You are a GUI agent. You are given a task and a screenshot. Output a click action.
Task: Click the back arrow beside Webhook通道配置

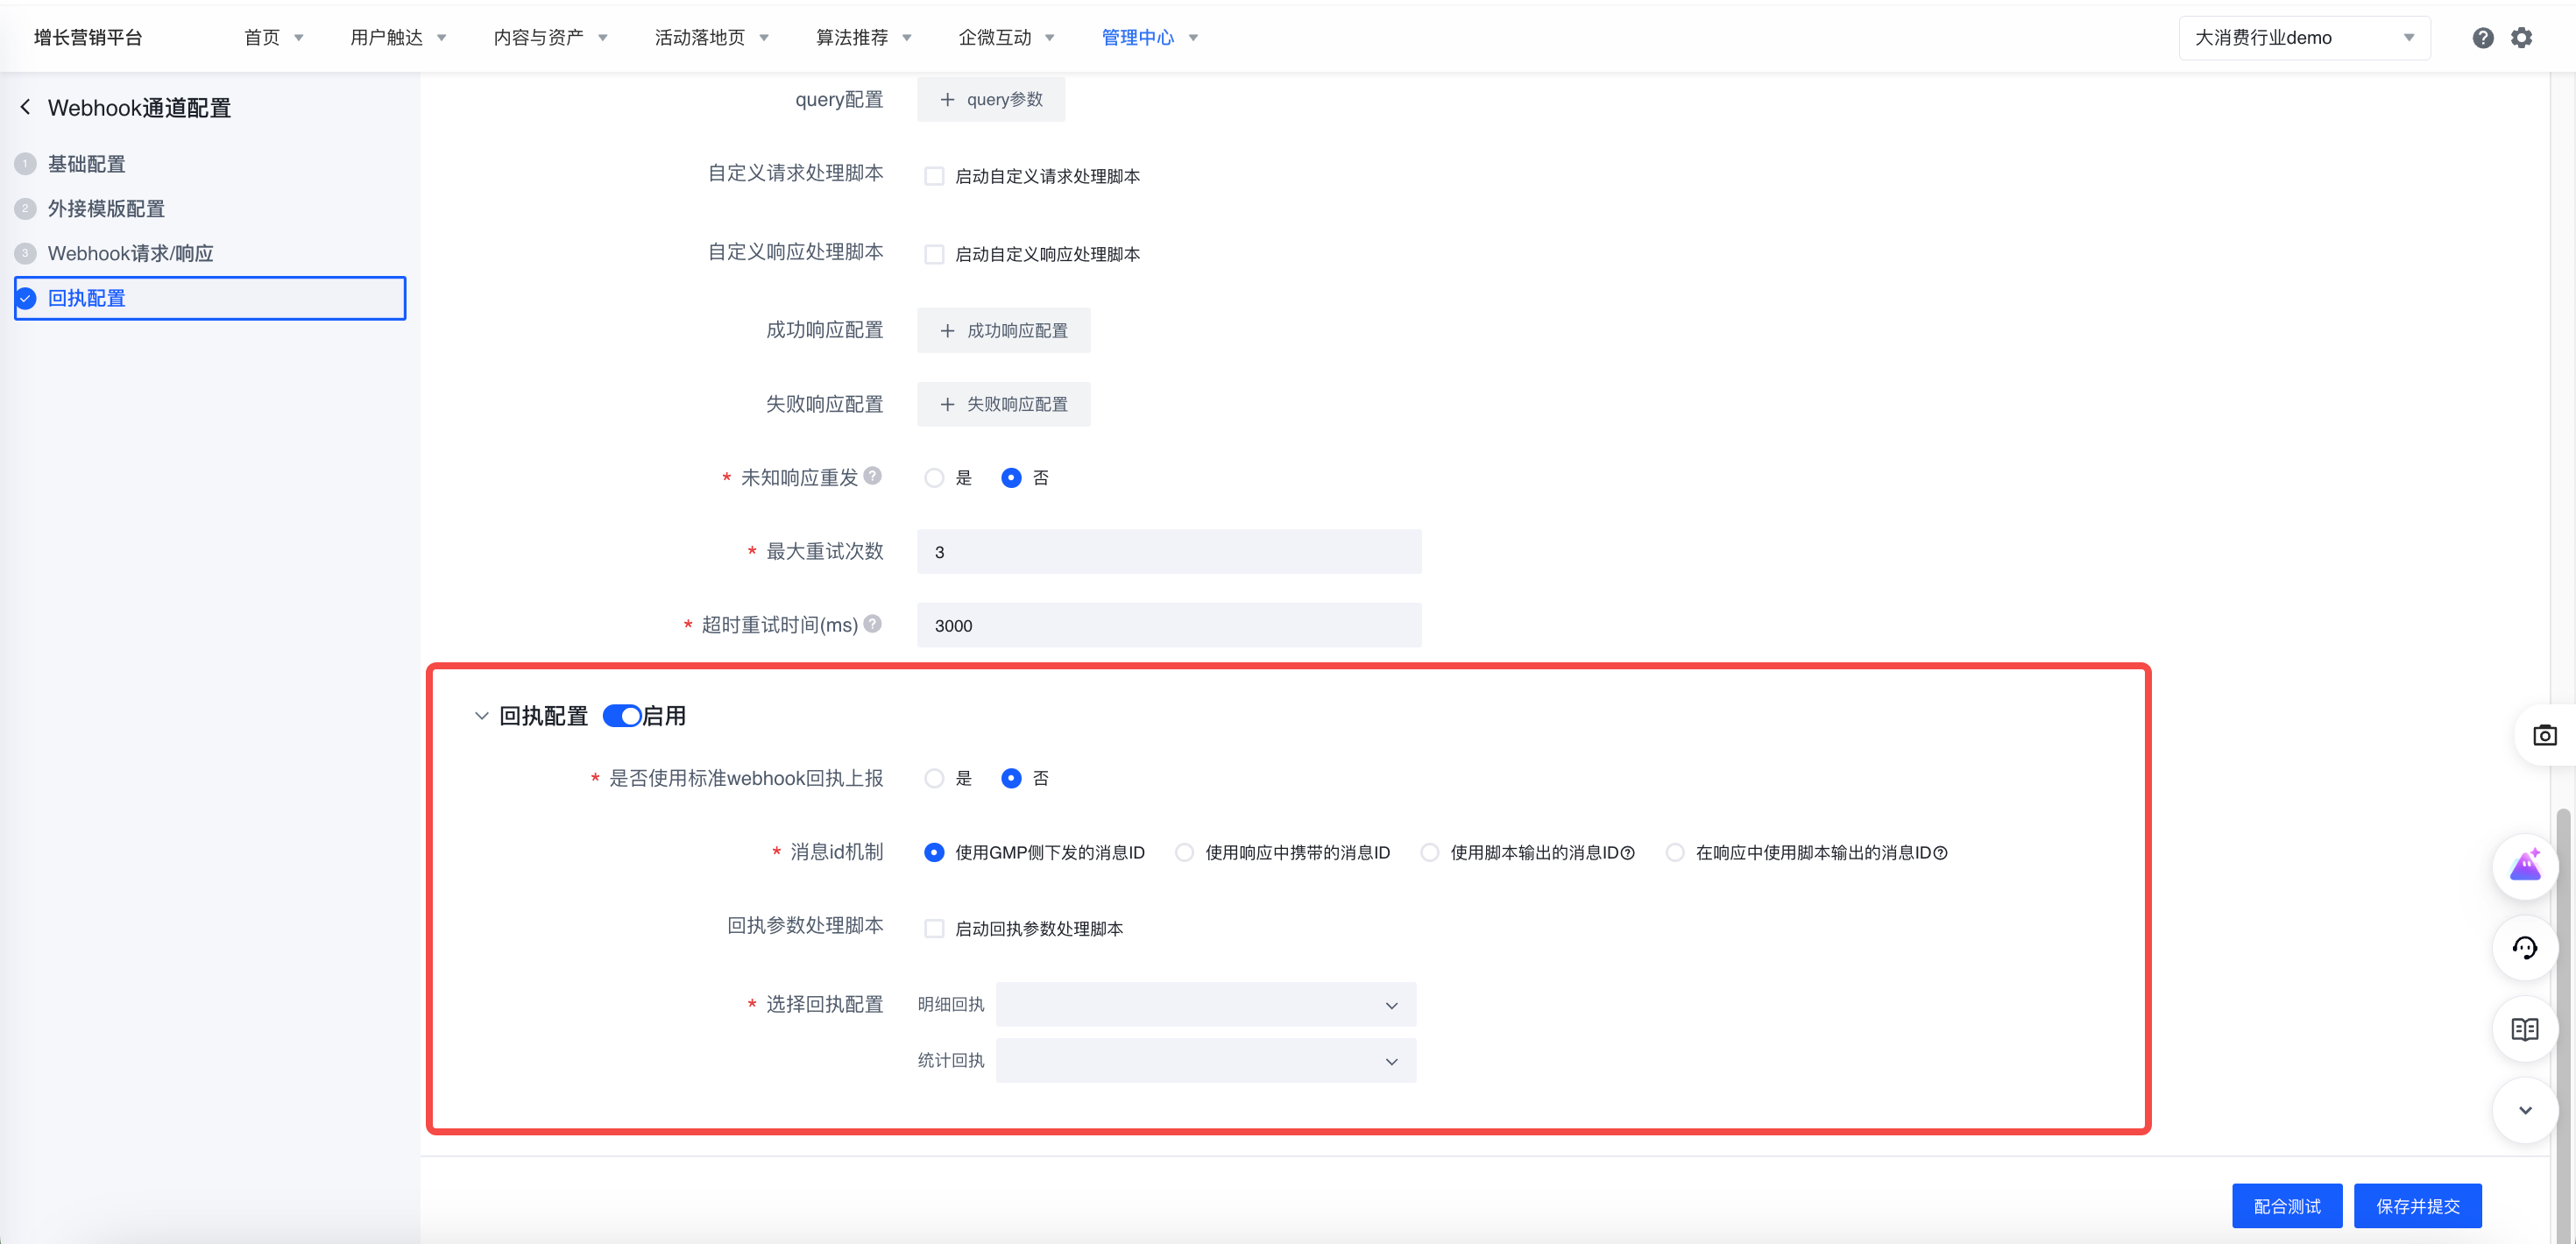point(26,107)
